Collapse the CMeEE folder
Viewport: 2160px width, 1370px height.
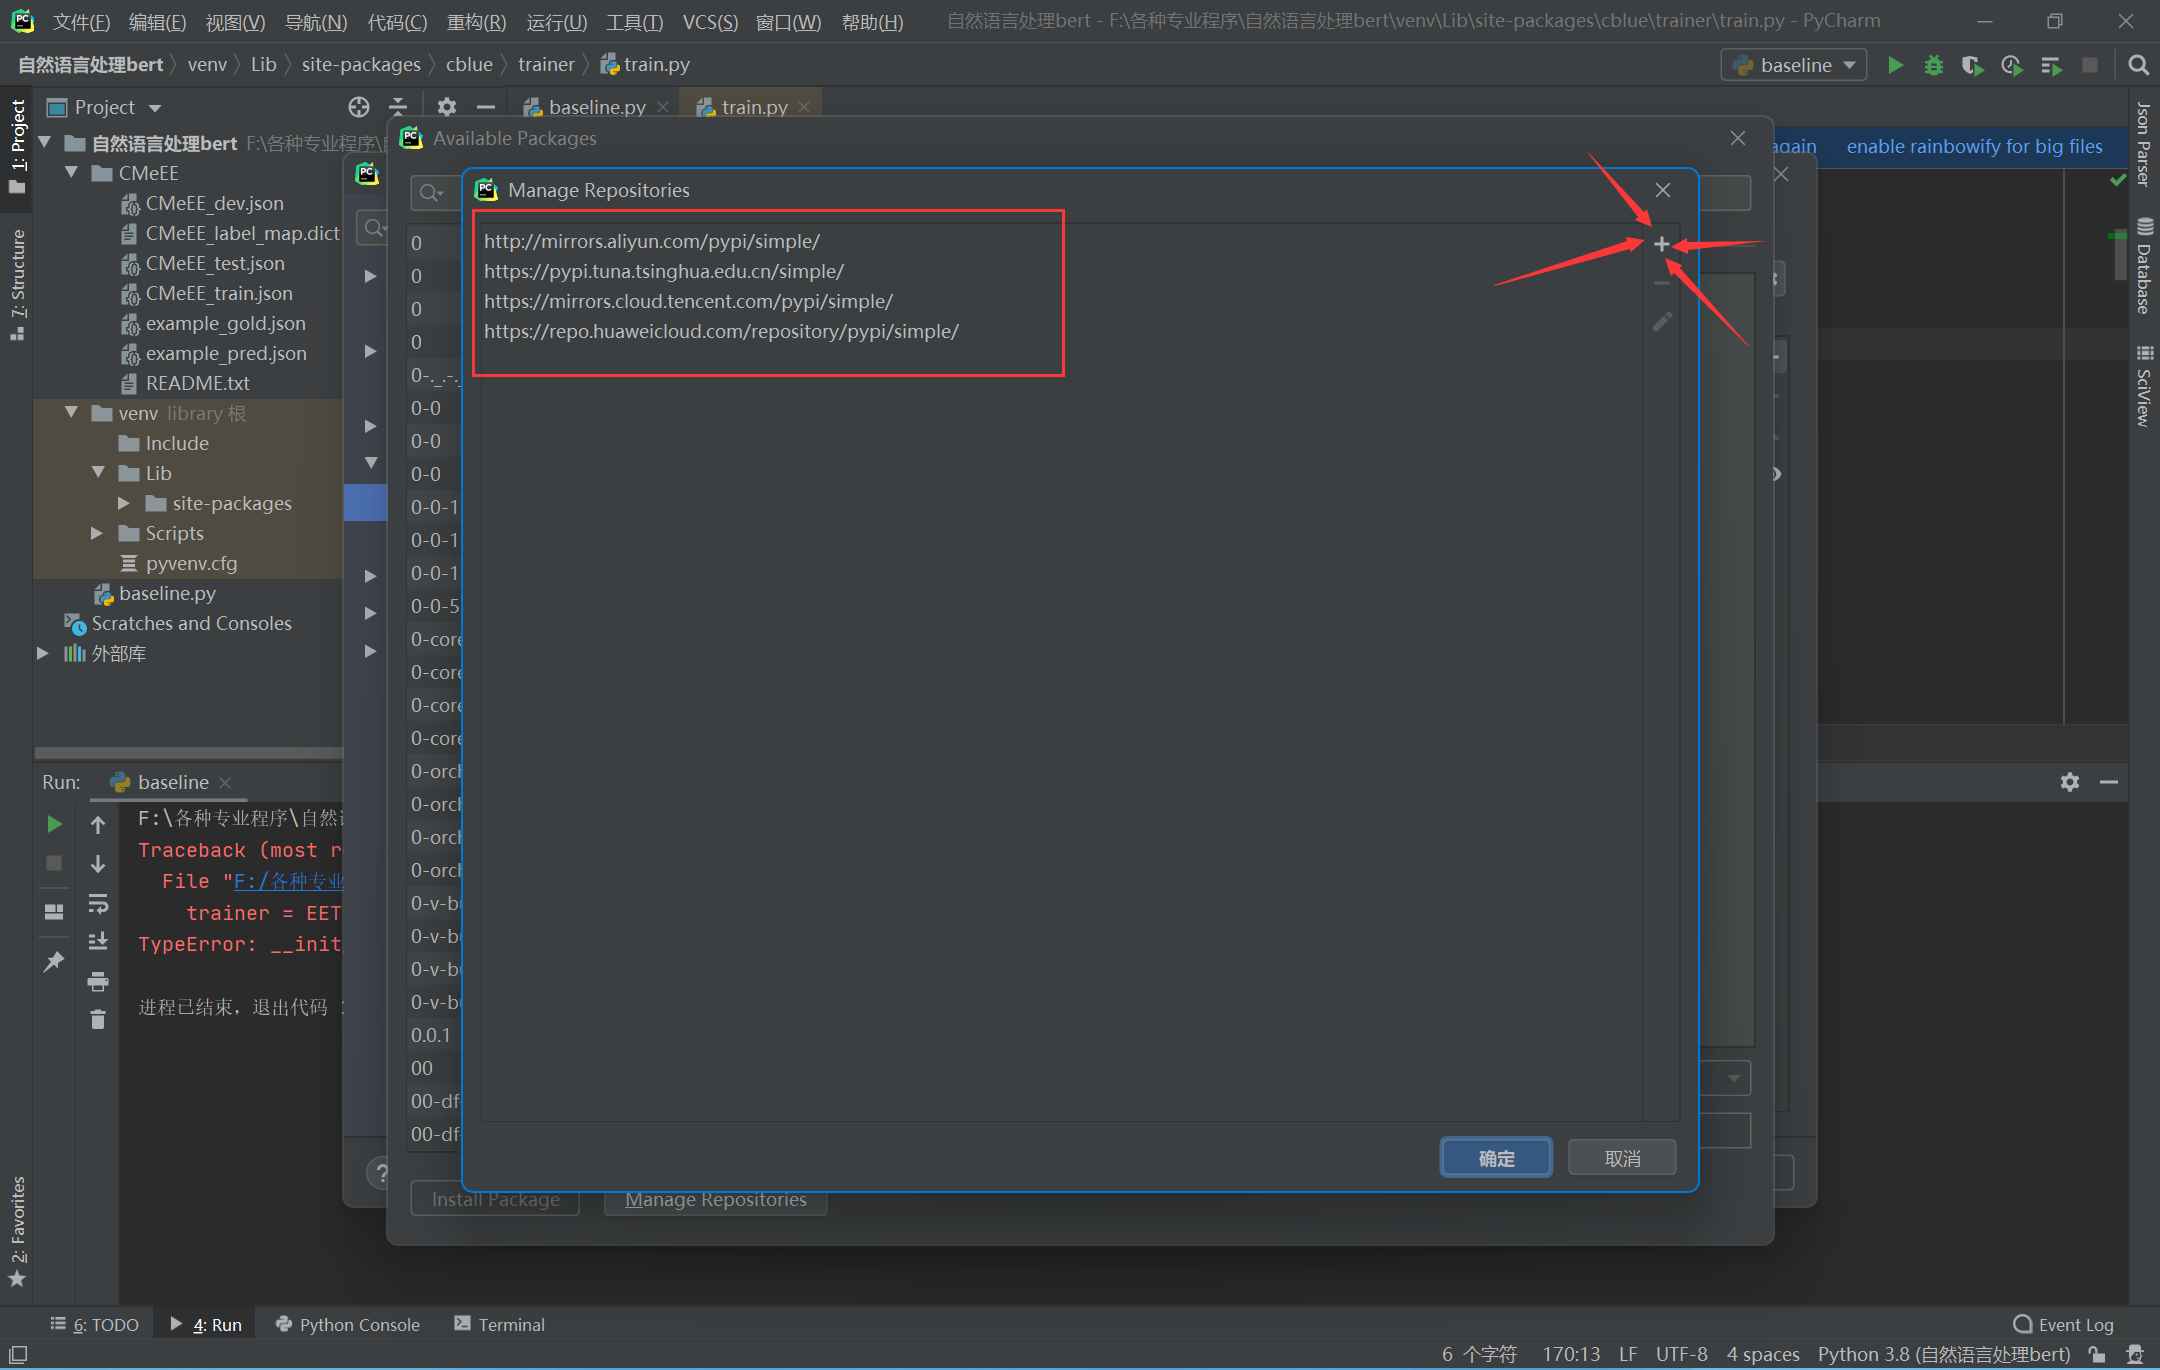click(71, 173)
